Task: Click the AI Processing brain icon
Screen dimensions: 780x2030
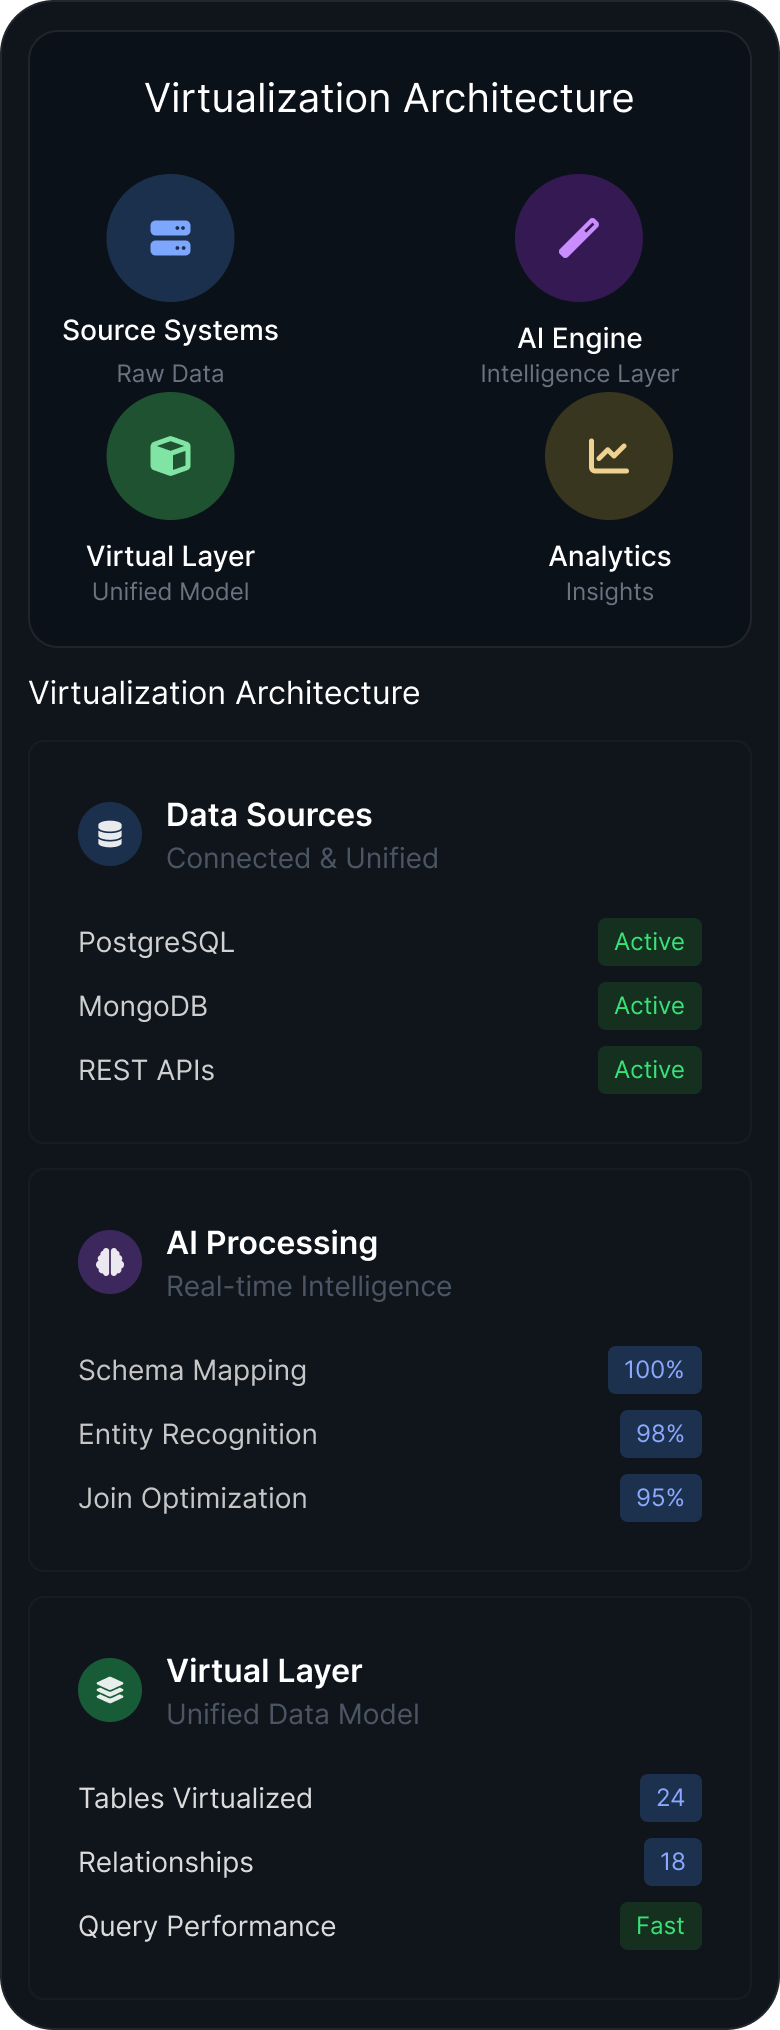Action: [110, 1262]
